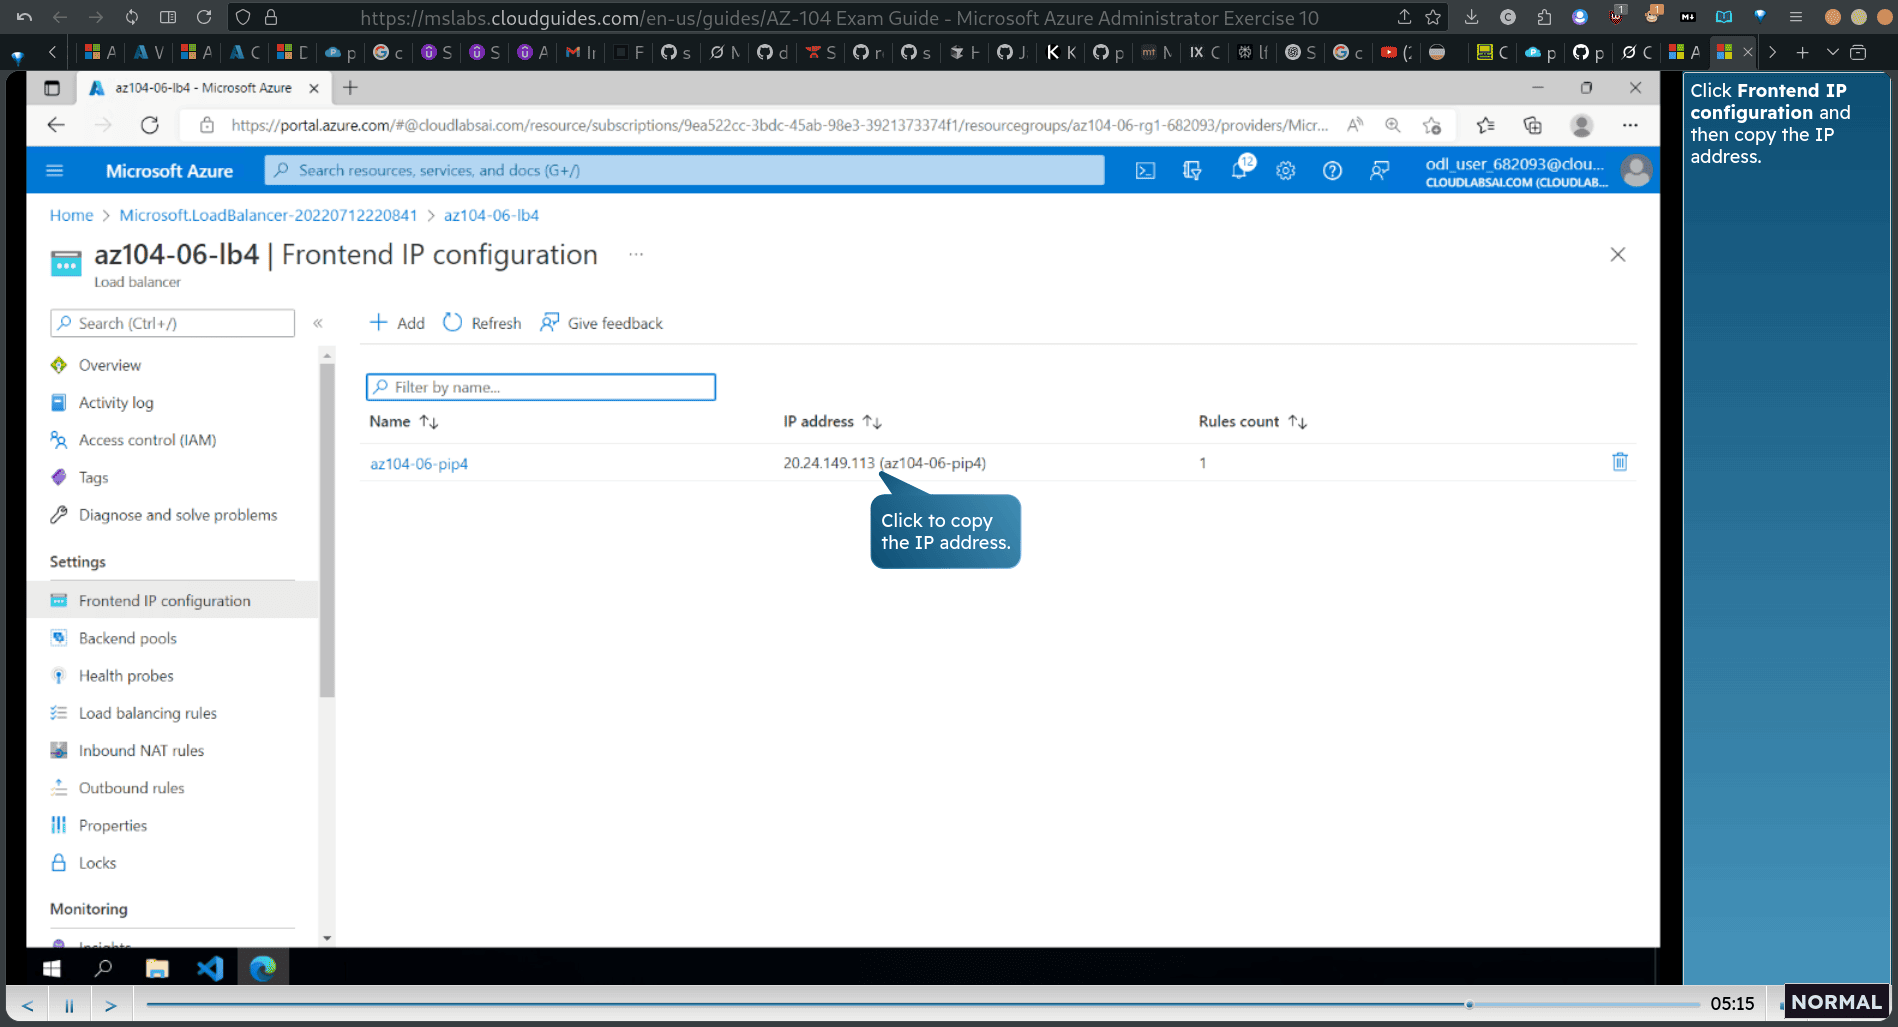This screenshot has height=1027, width=1898.
Task: Click the Edge back arrow
Action: pyautogui.click(x=56, y=125)
